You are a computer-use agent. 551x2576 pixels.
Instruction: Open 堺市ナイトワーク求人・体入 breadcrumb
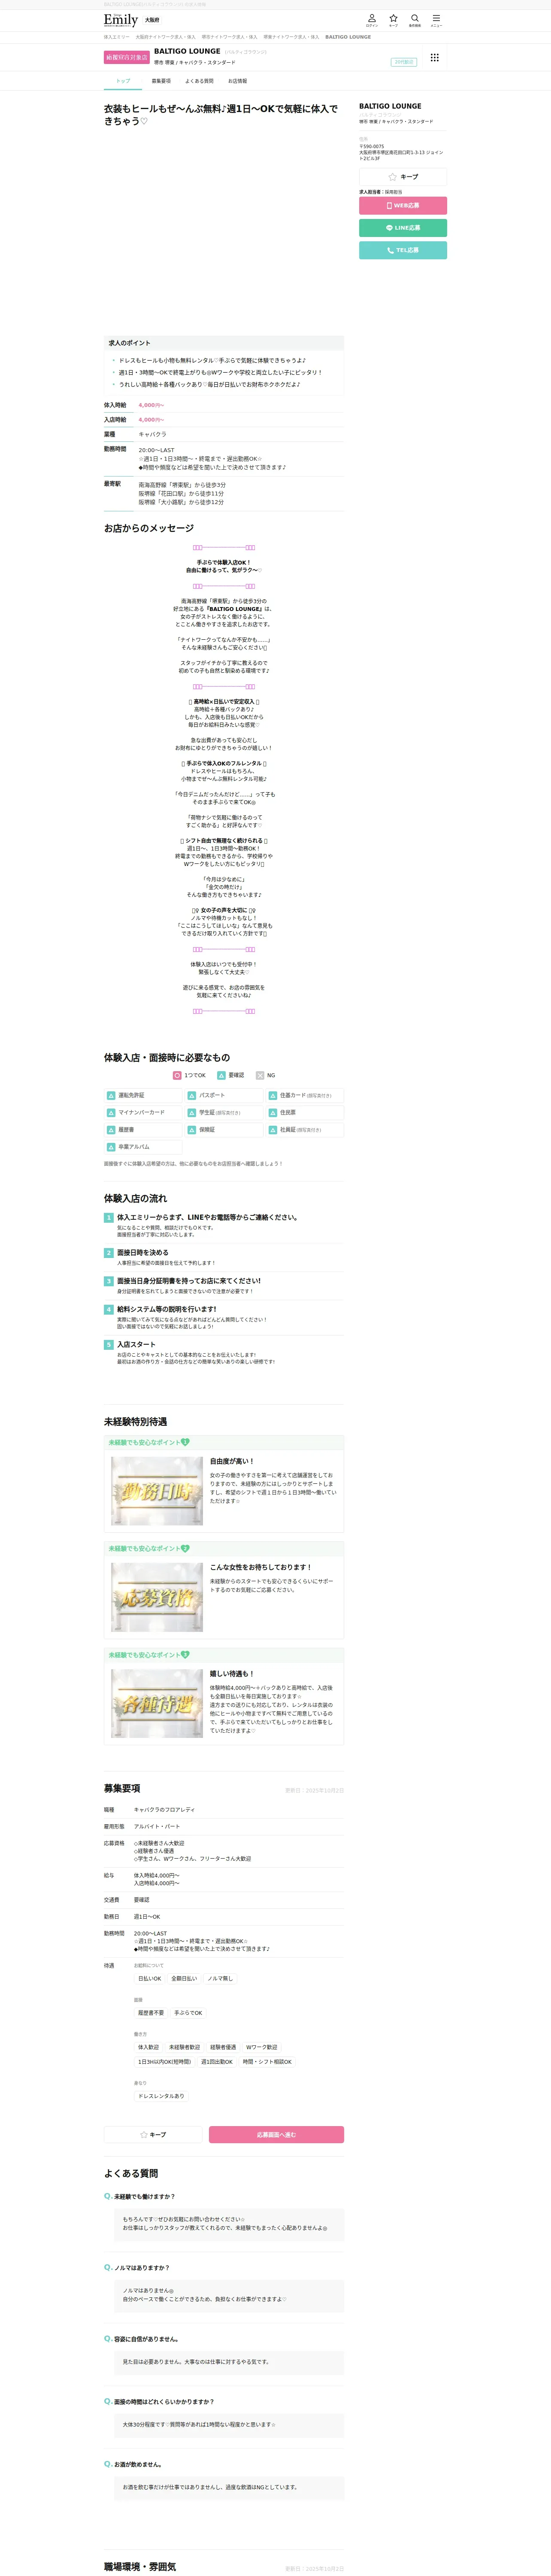tap(230, 37)
